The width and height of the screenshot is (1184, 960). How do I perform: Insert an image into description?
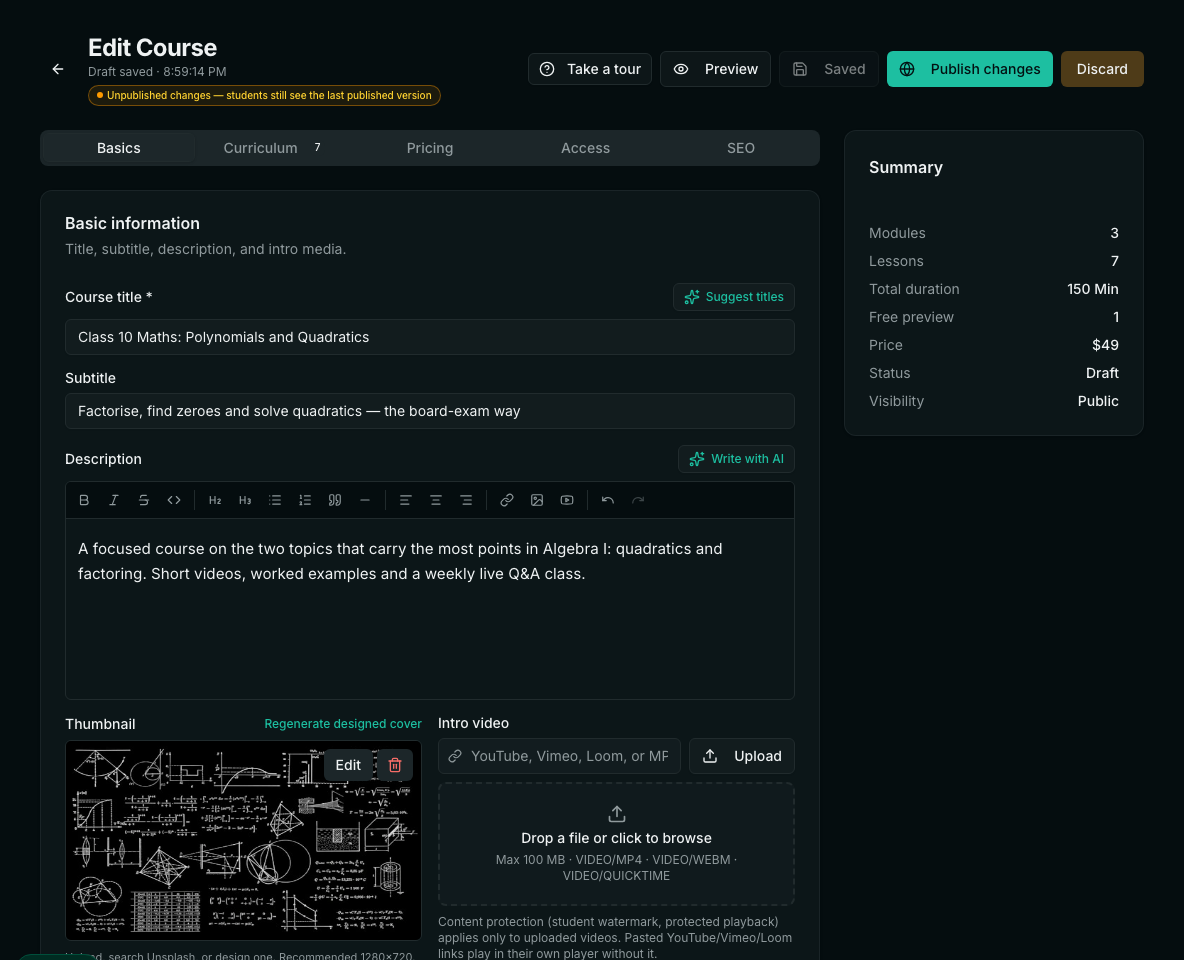point(537,500)
